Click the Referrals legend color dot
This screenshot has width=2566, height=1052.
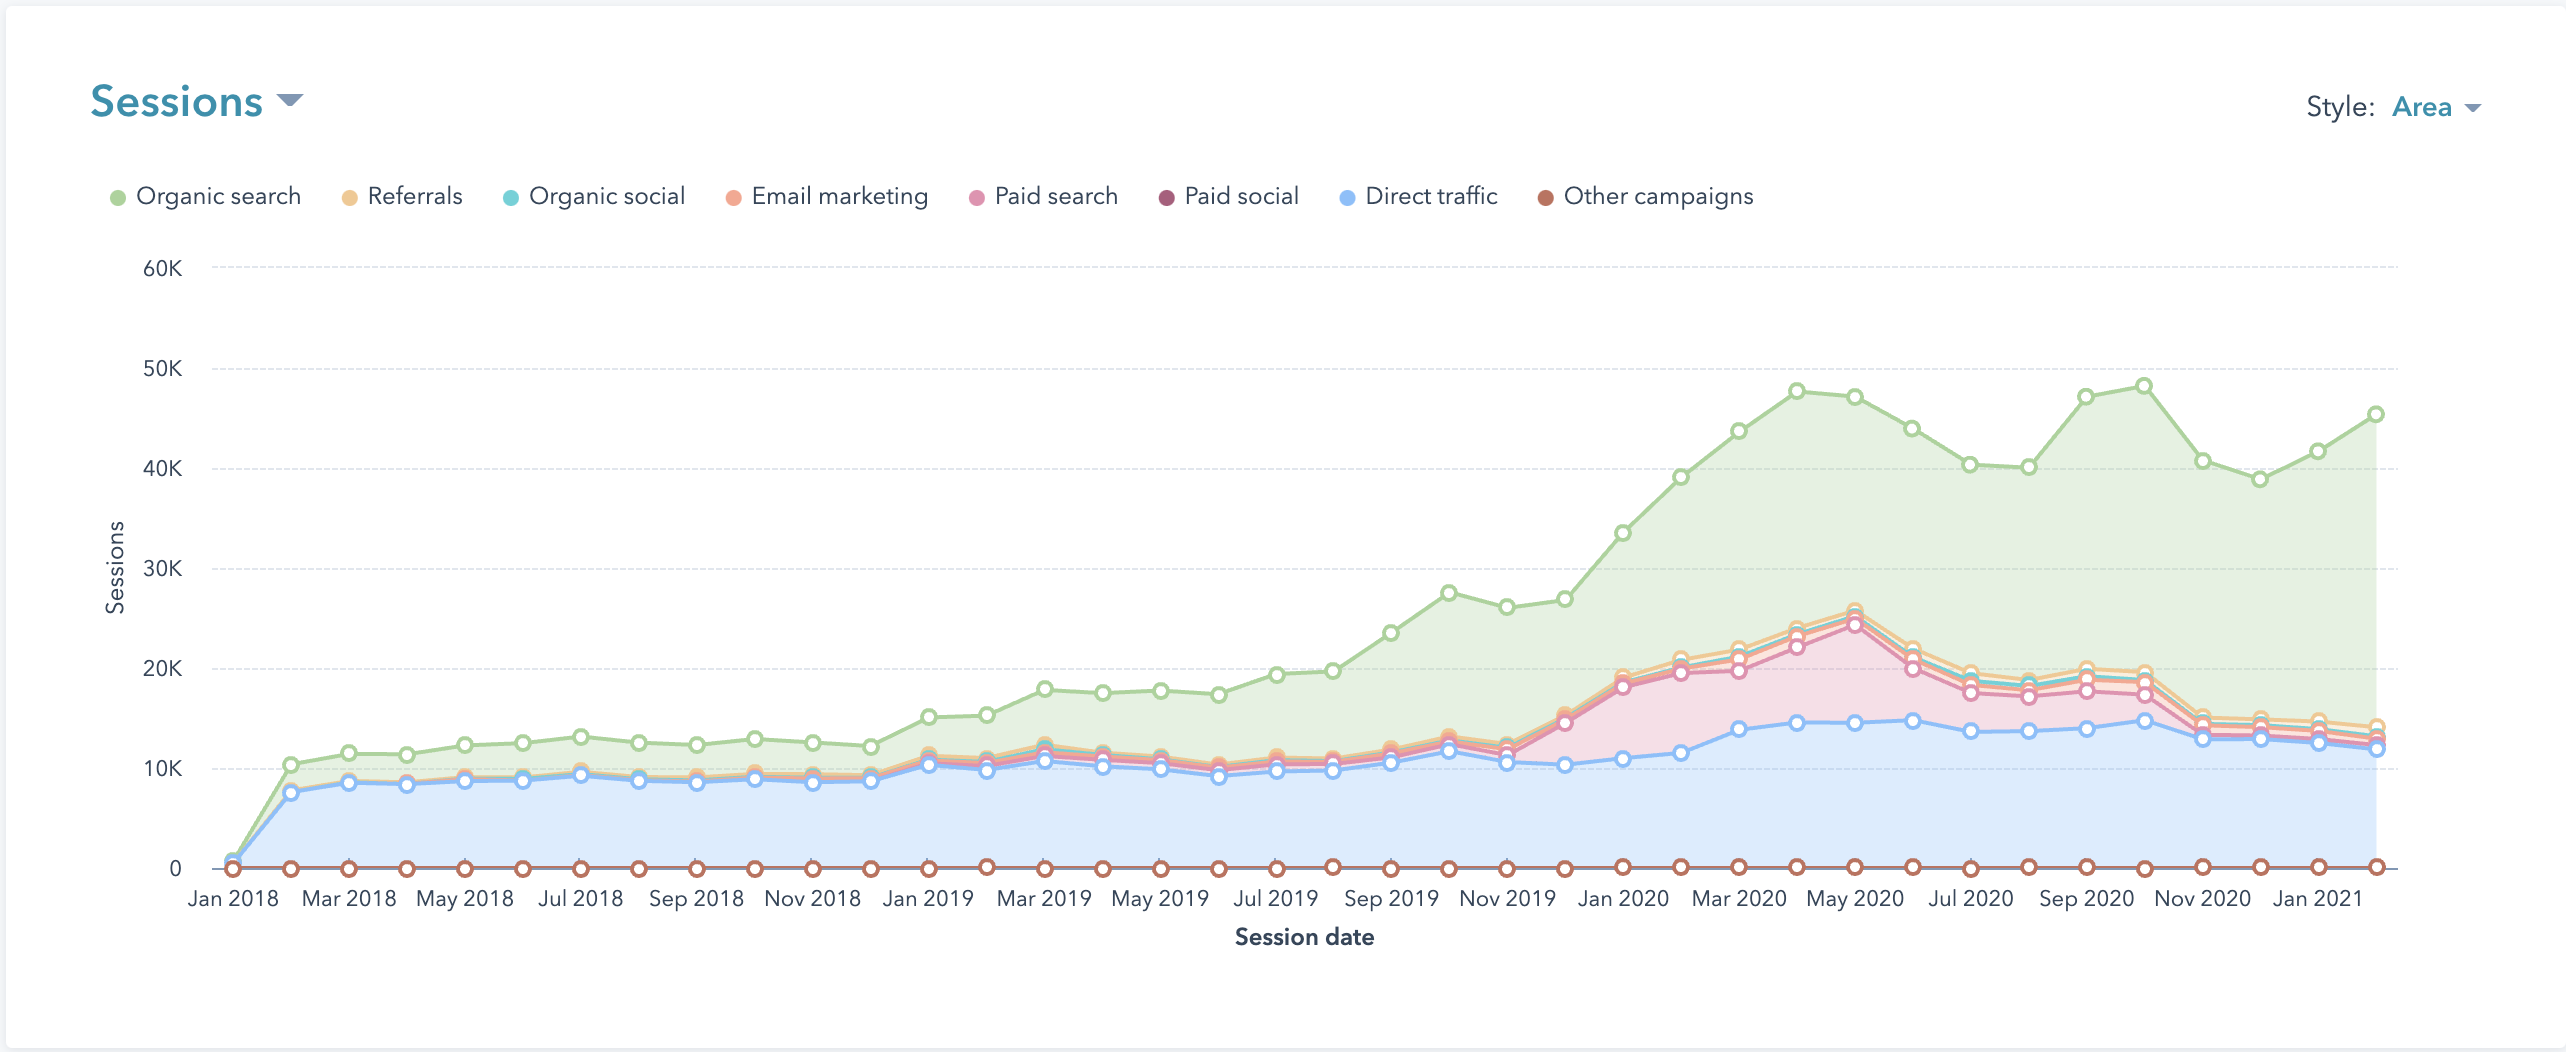click(x=349, y=197)
